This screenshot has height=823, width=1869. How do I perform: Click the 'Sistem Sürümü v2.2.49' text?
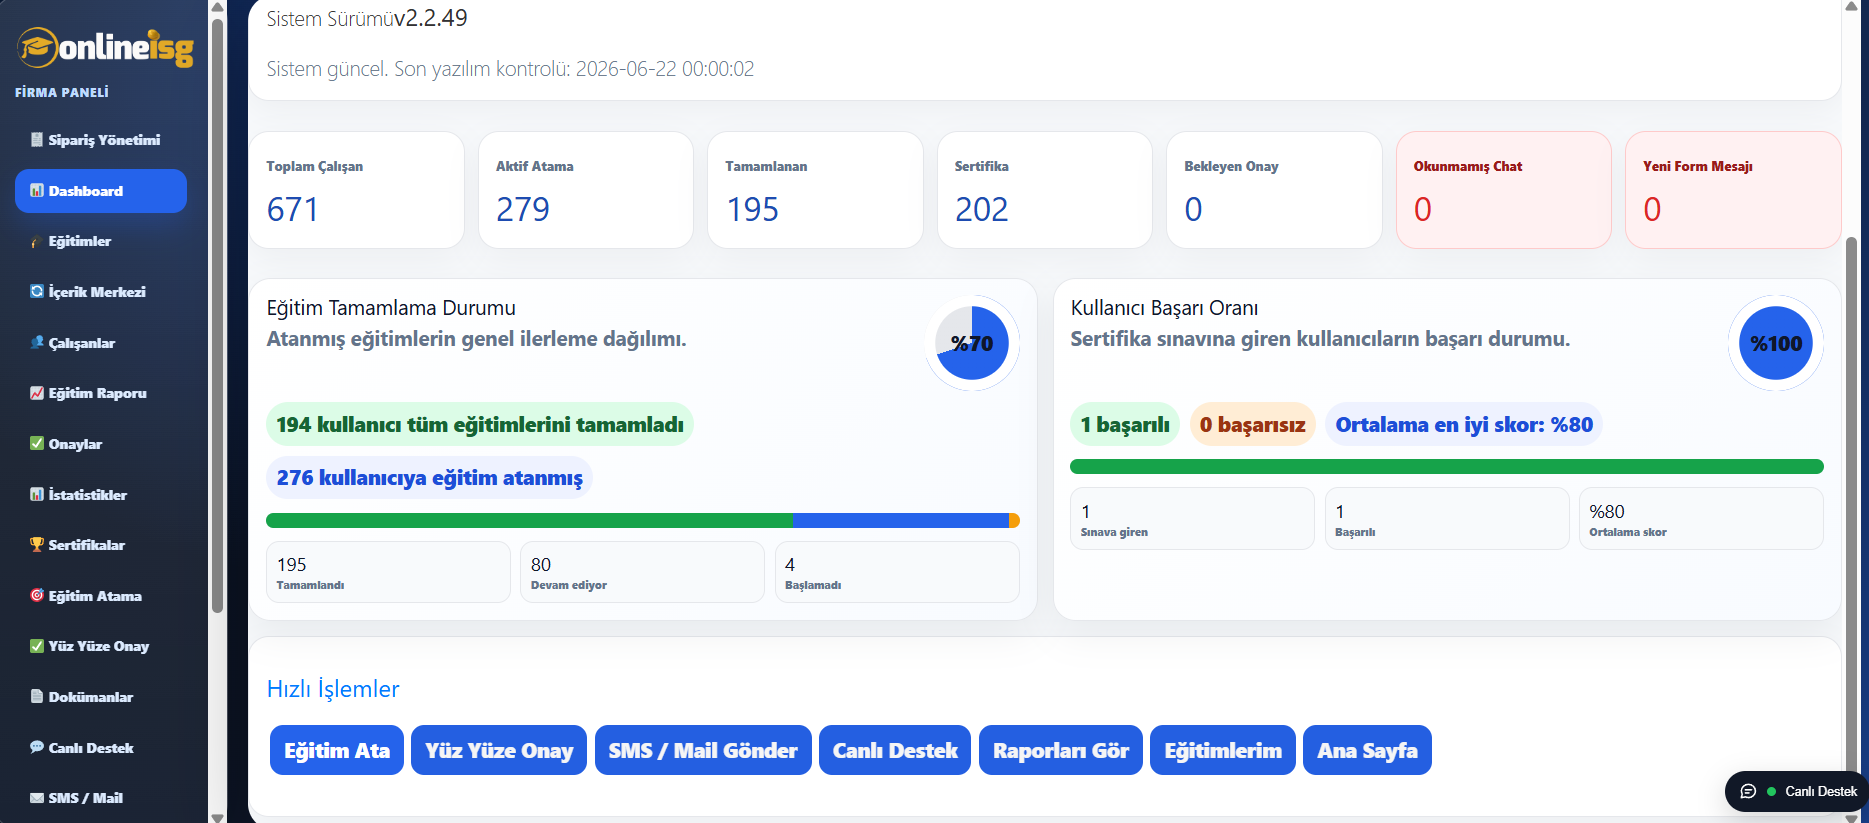click(x=367, y=18)
